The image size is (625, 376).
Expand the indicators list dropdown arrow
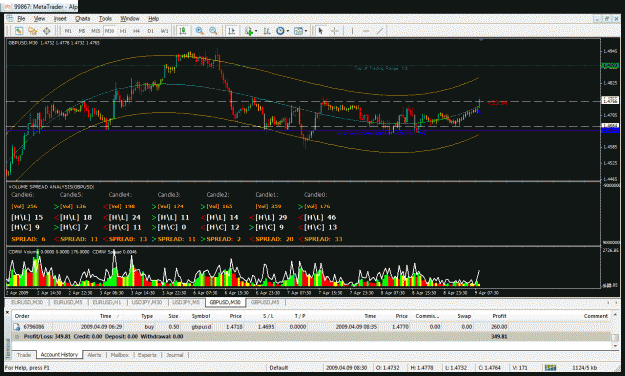pos(256,31)
